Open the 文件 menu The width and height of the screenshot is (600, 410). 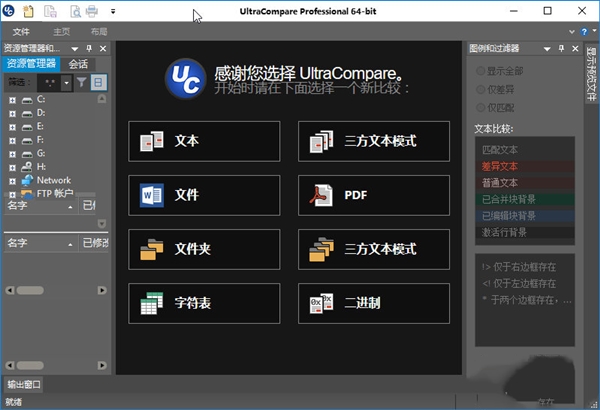click(x=21, y=32)
